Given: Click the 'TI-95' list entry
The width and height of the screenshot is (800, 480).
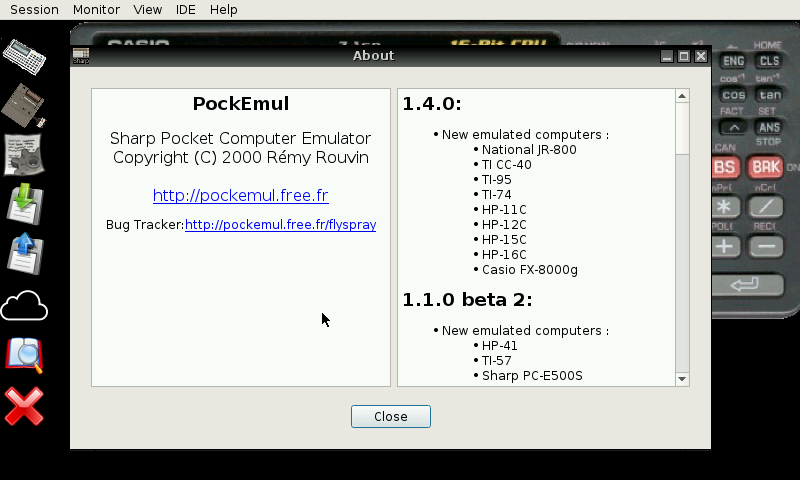Looking at the screenshot, I should [496, 180].
